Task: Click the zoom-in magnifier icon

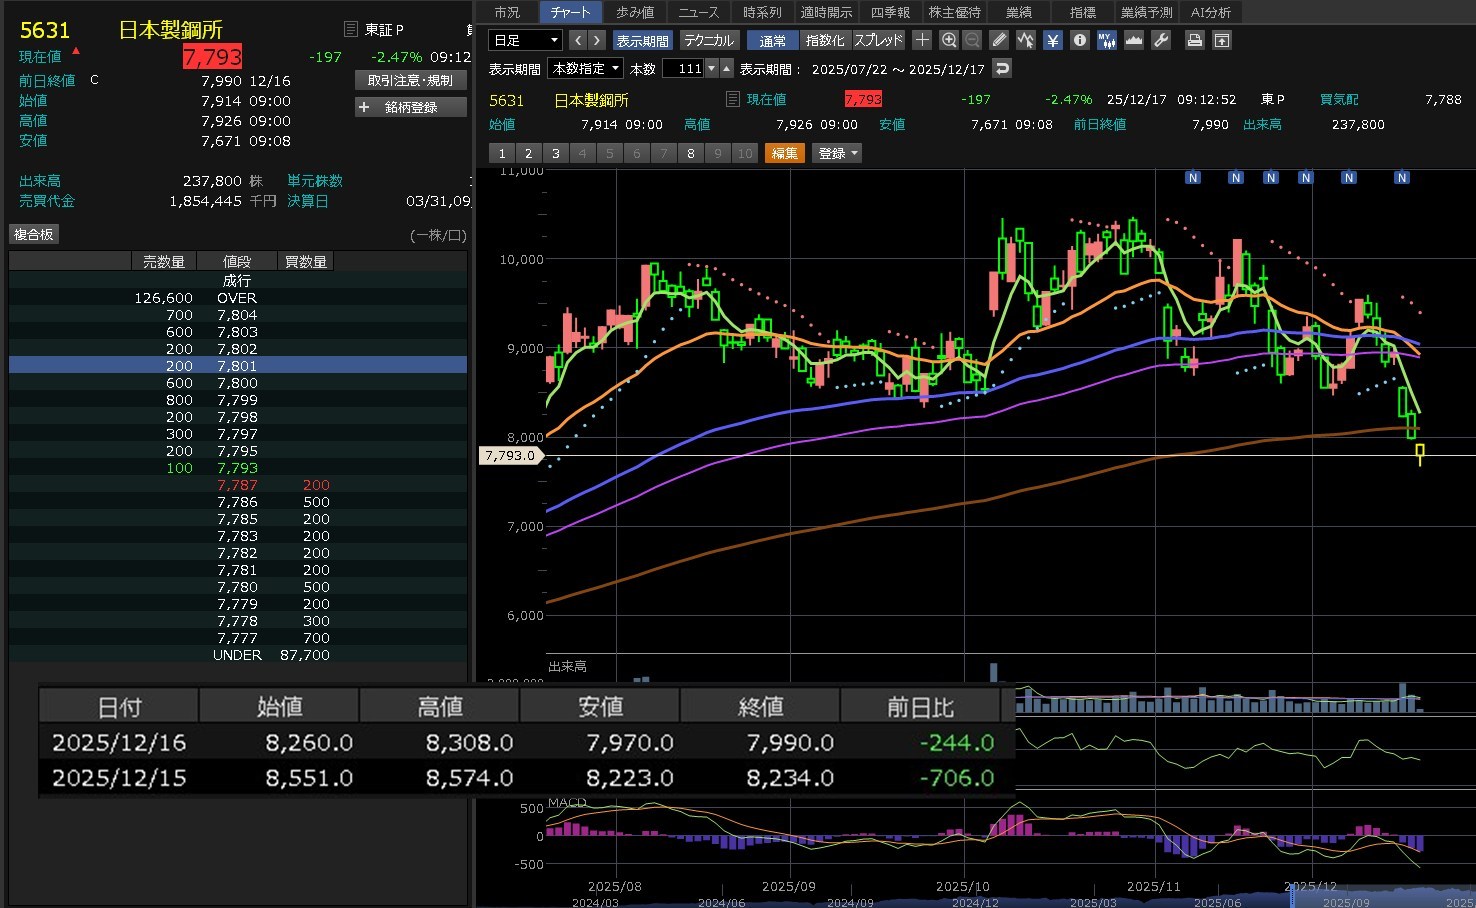Action: [x=949, y=40]
